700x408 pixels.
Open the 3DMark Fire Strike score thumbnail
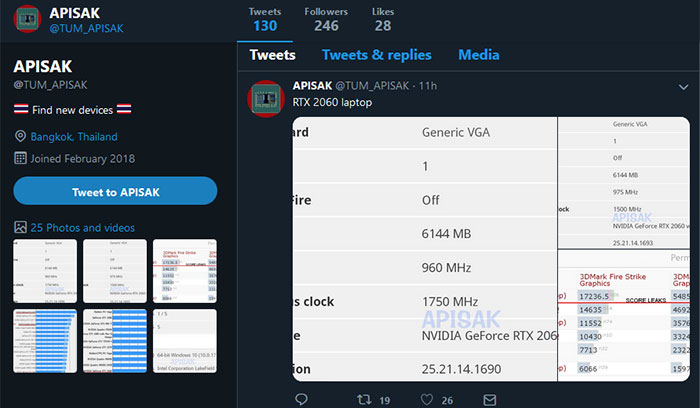point(185,271)
